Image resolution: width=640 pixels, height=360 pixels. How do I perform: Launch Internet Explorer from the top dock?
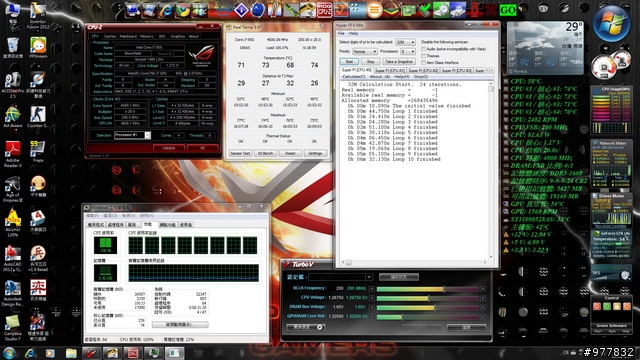point(166,10)
